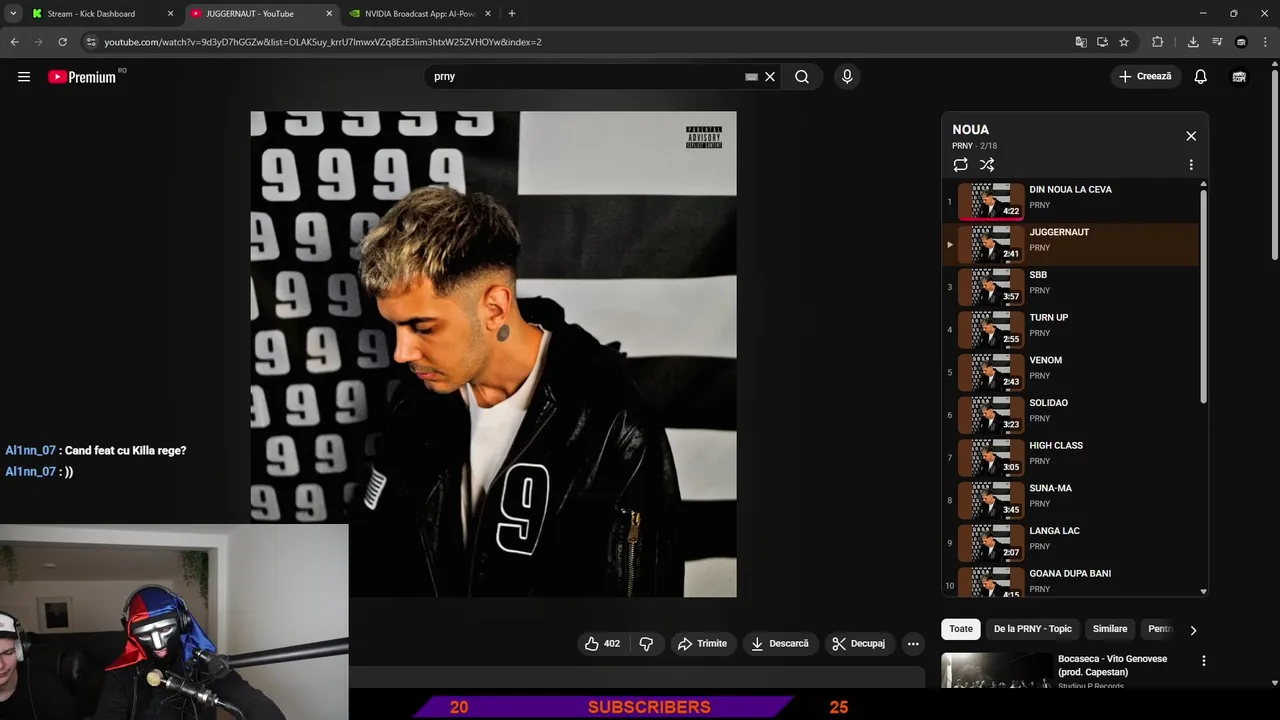The width and height of the screenshot is (1280, 720).
Task: Open YouTube notifications bell
Action: tap(1201, 77)
